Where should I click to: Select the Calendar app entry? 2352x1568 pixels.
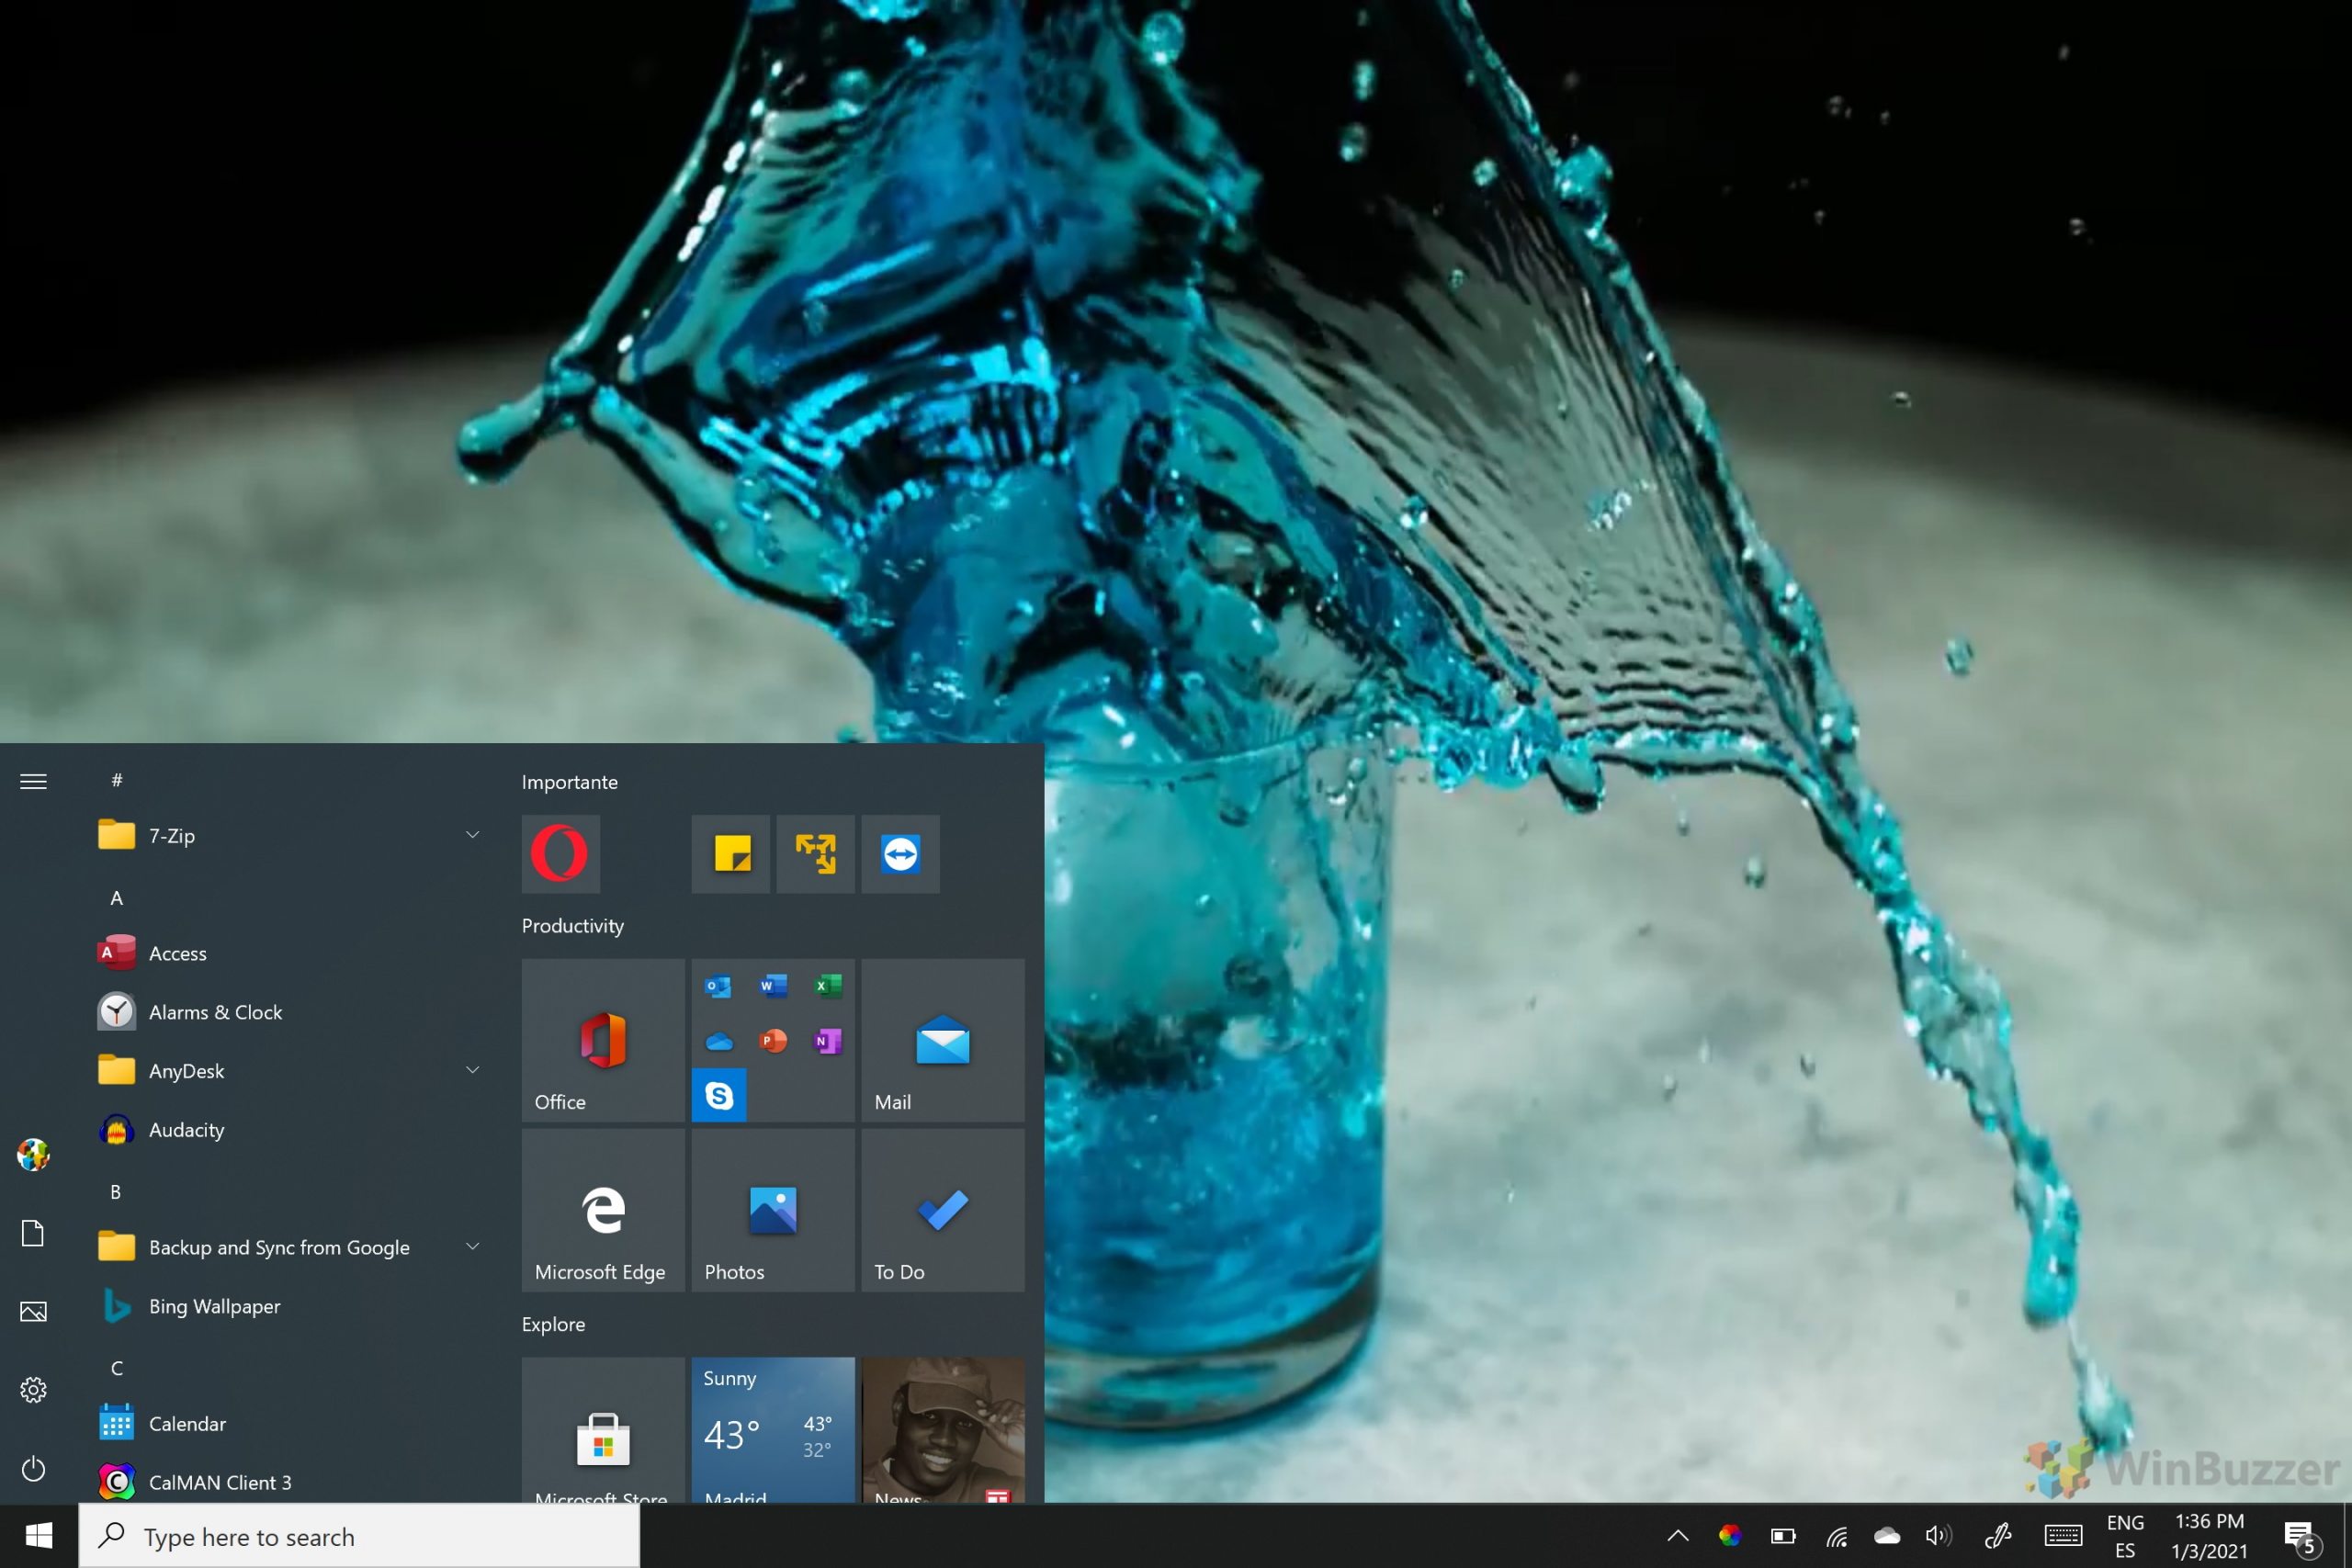click(187, 1421)
